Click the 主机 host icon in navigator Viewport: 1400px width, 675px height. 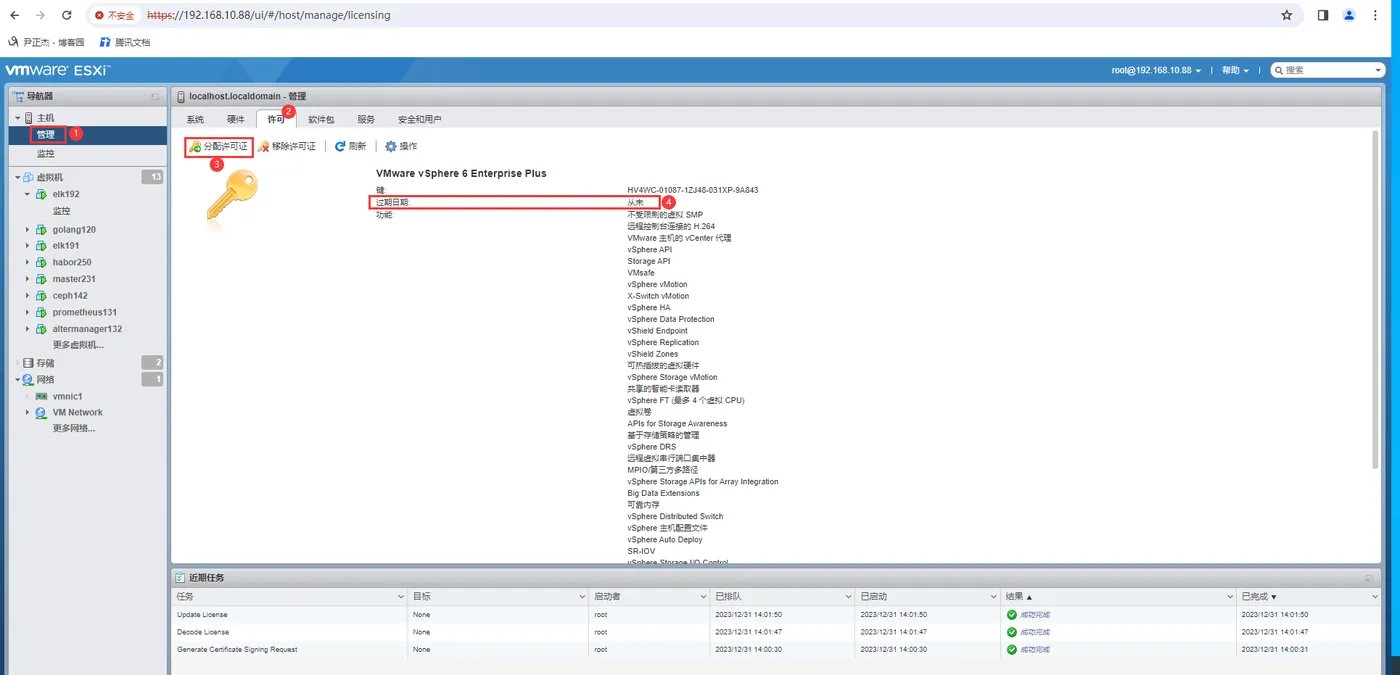28,118
